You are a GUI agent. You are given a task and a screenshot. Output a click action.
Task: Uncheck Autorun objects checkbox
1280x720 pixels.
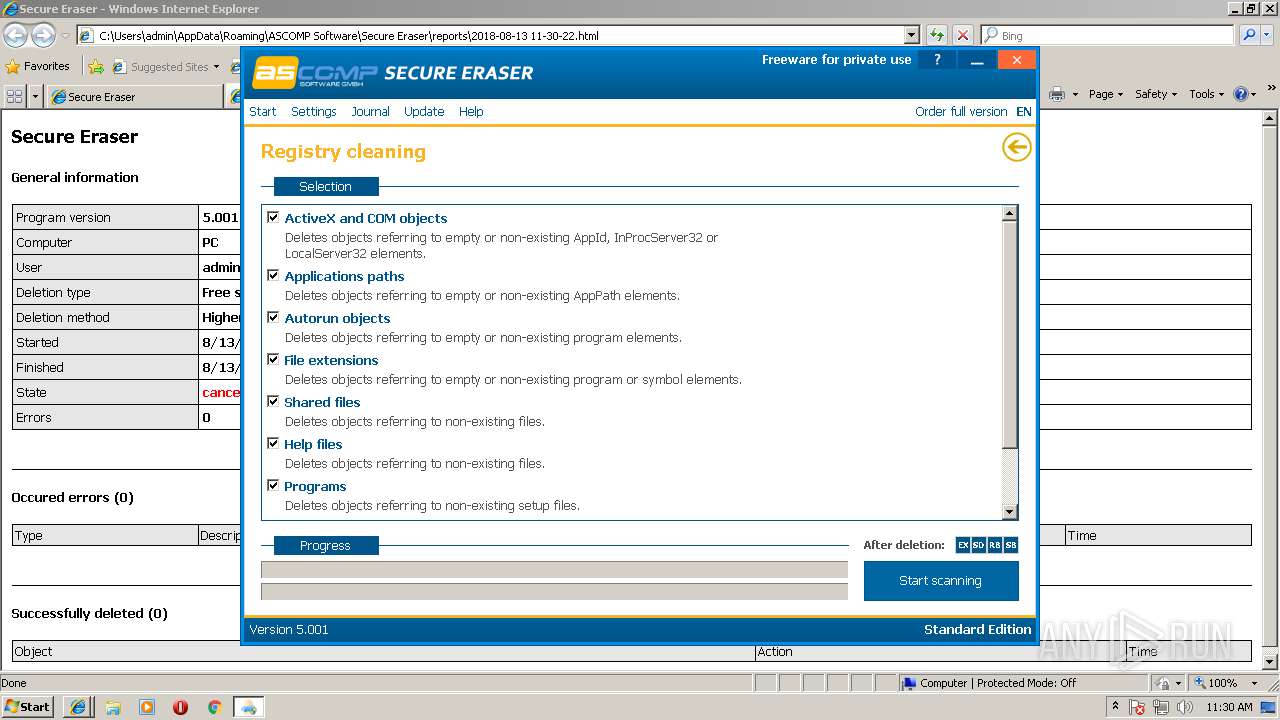(x=273, y=317)
